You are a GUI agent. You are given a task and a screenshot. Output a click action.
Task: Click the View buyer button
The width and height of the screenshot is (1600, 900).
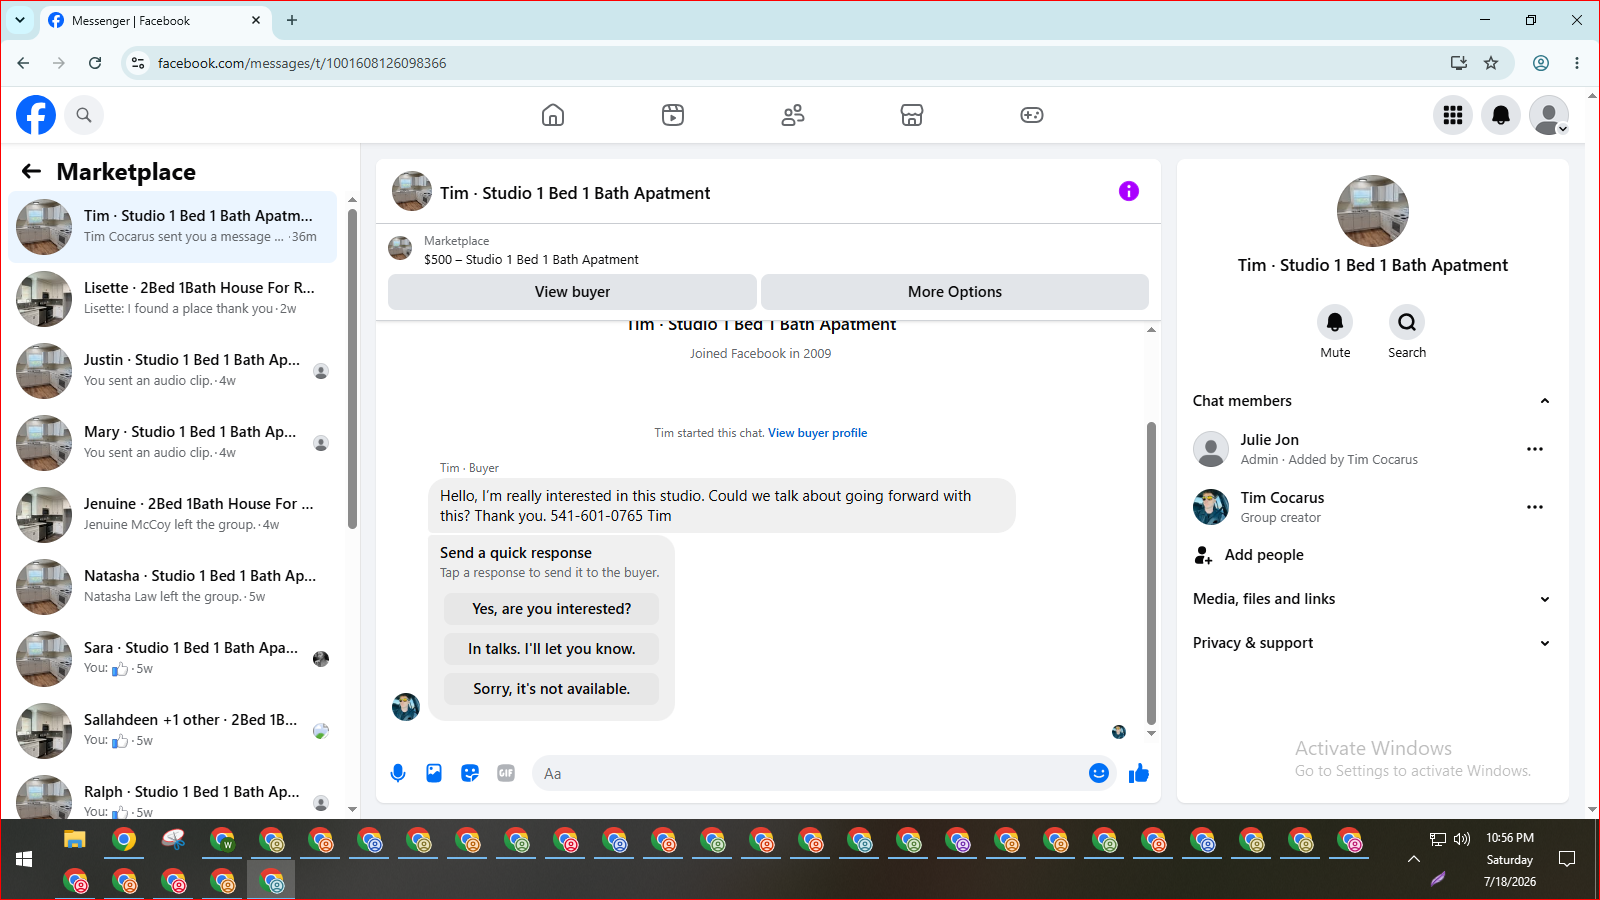(572, 292)
